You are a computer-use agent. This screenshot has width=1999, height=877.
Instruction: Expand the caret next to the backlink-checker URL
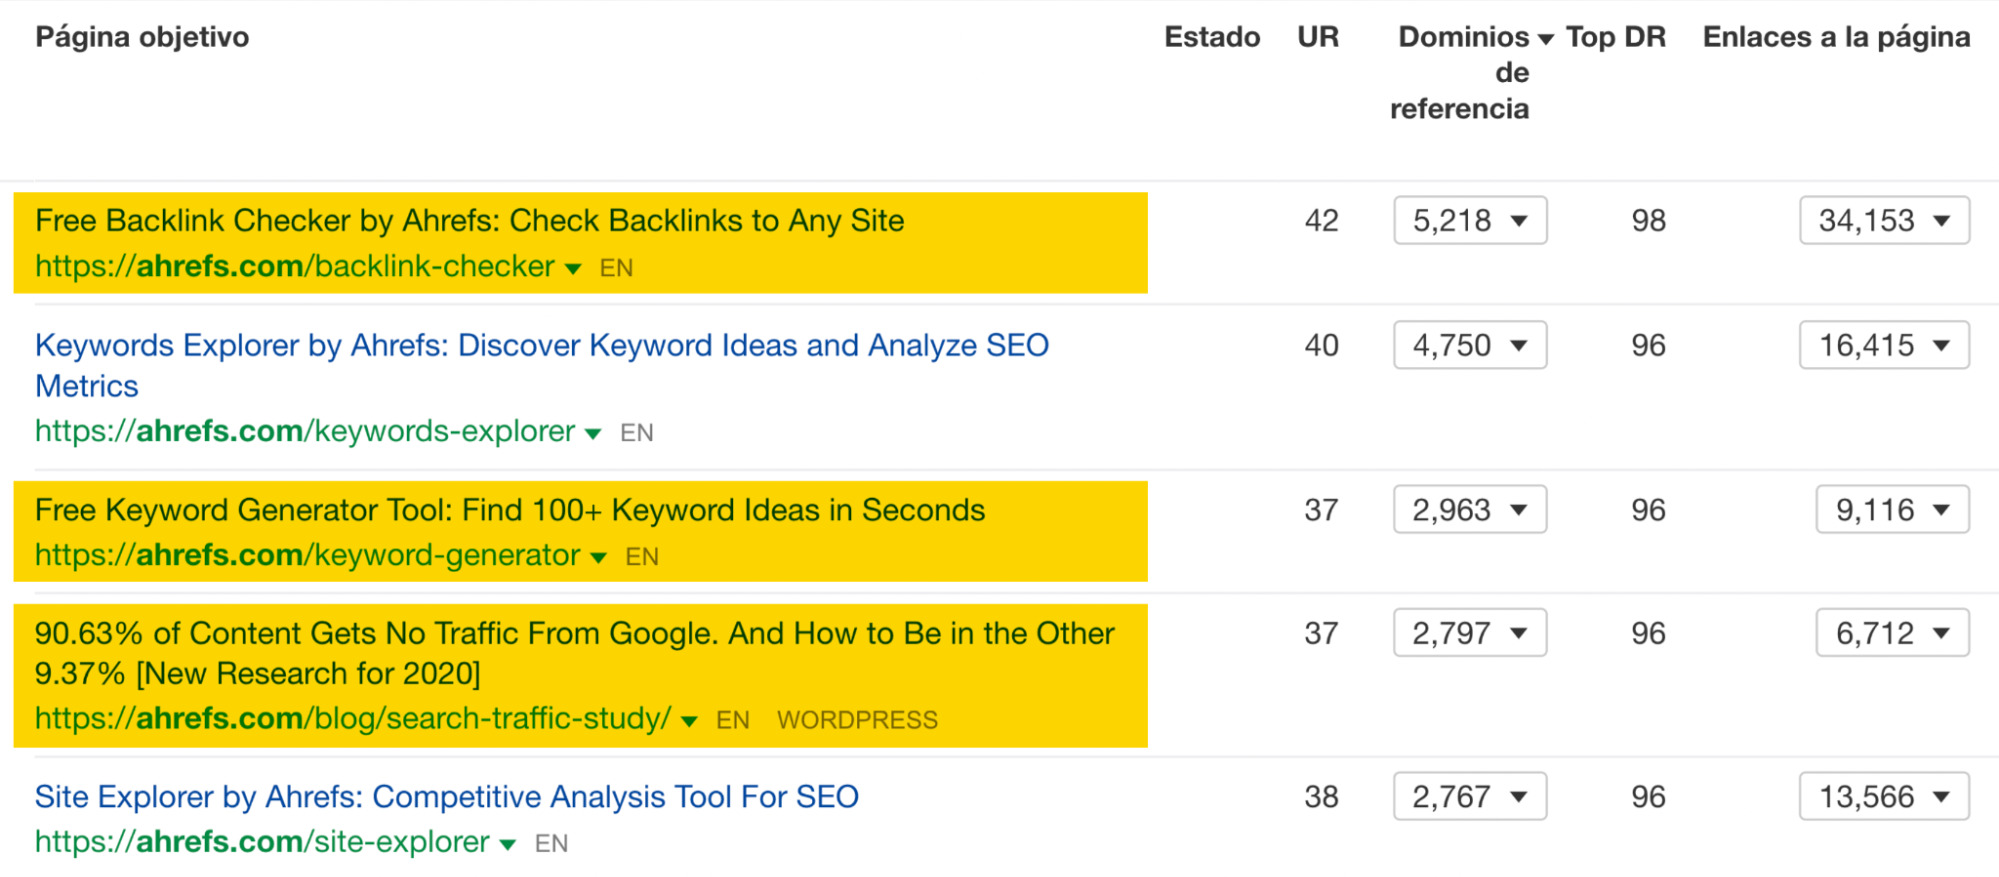(x=573, y=268)
